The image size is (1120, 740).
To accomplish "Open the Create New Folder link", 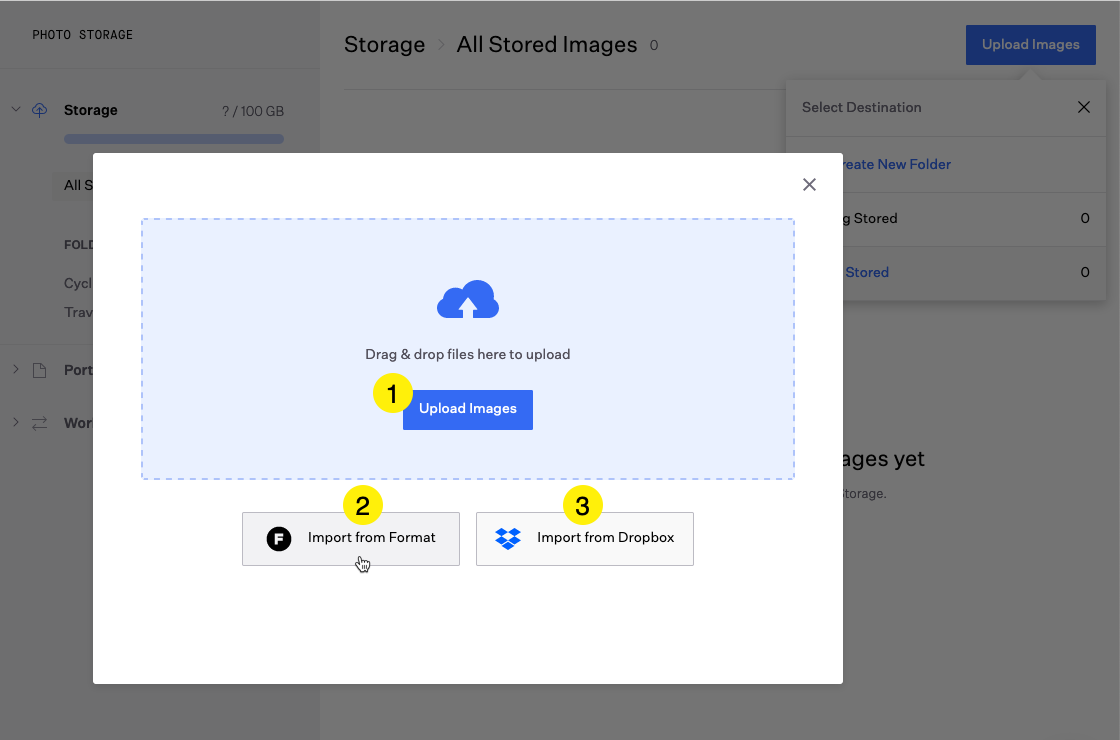I will click(893, 164).
